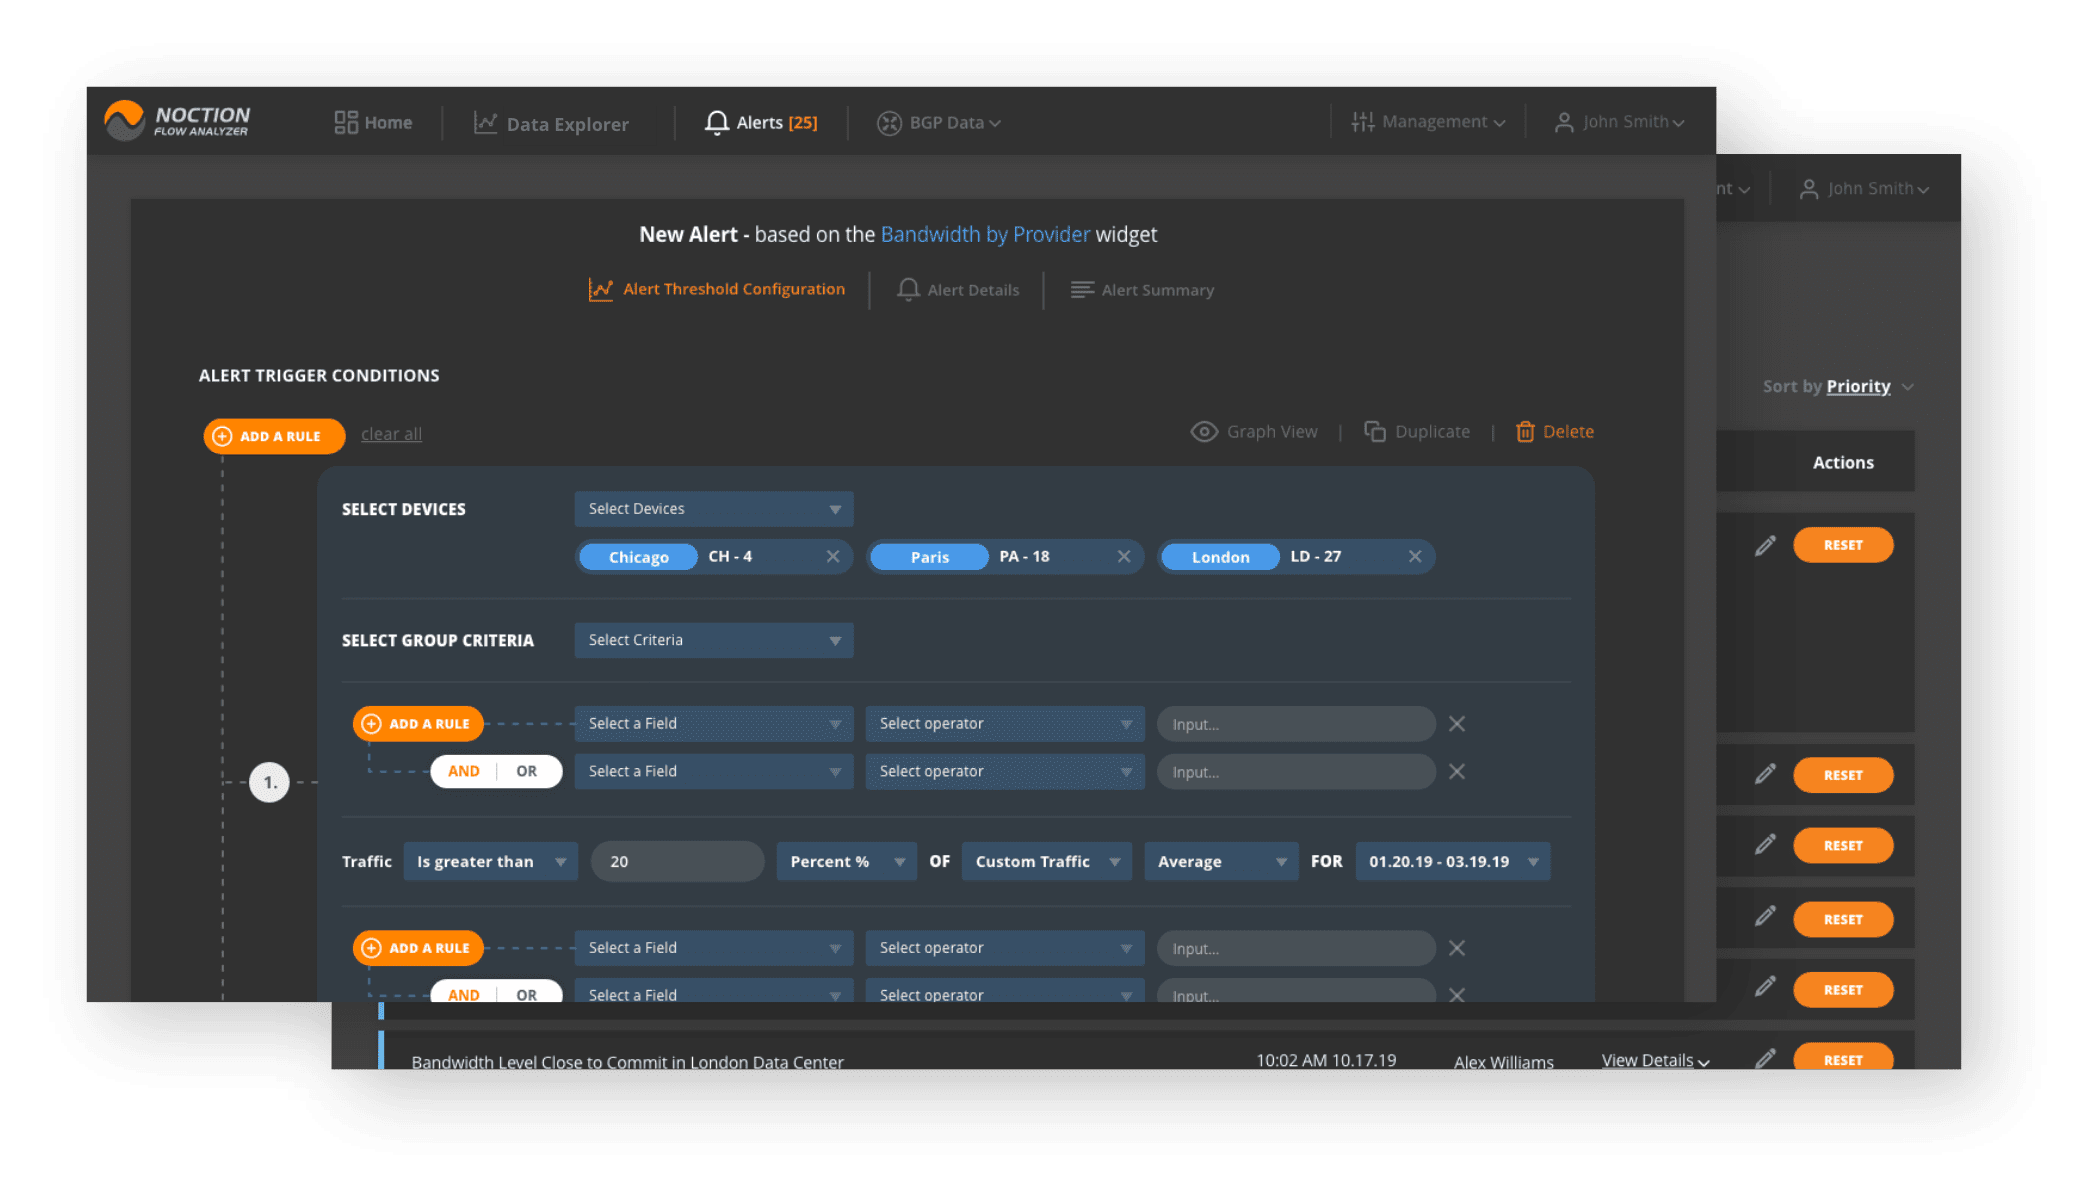Delete the first Select a Field rule row

point(1457,724)
